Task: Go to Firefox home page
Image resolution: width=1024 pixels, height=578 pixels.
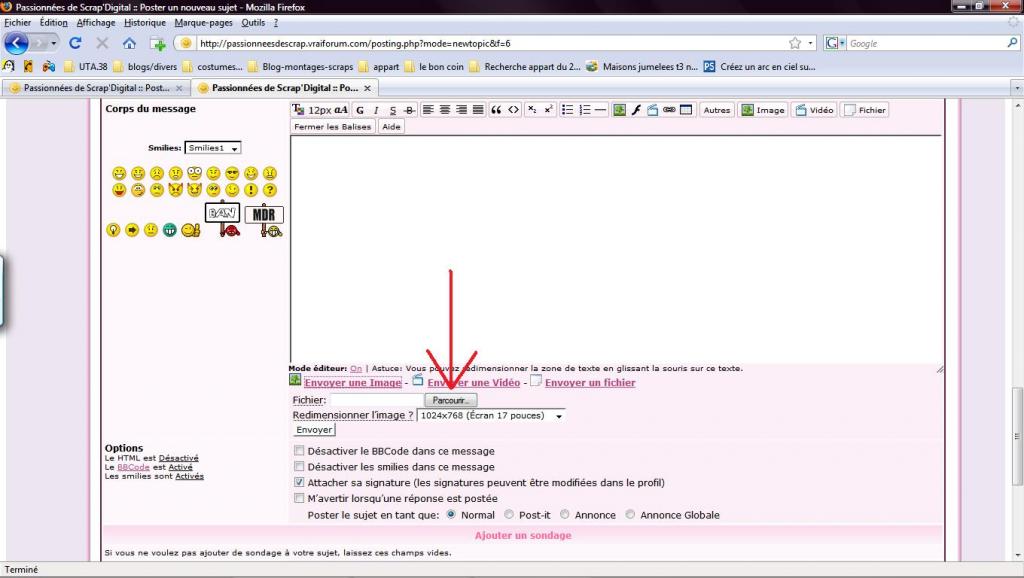Action: click(129, 43)
